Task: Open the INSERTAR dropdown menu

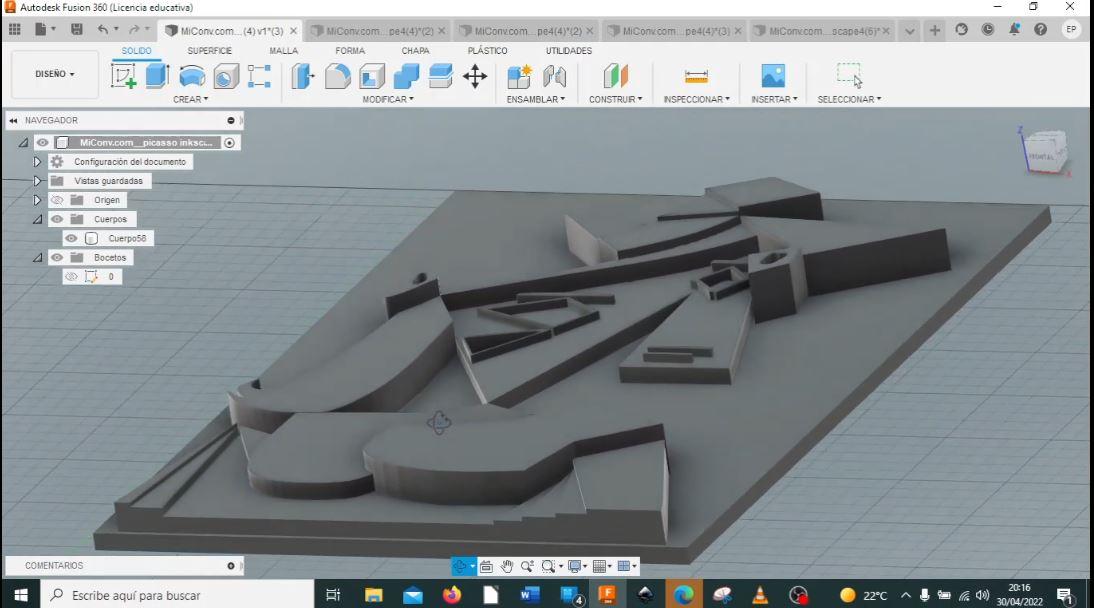Action: [774, 99]
